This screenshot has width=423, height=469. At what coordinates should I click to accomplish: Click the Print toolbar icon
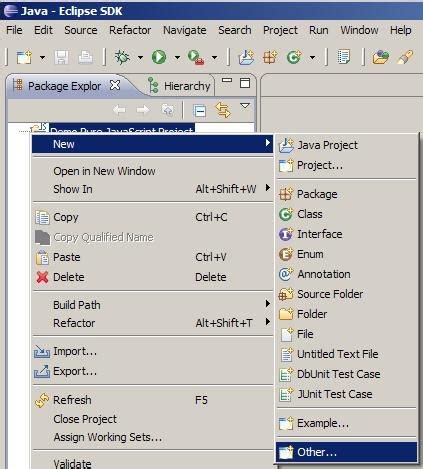(85, 57)
